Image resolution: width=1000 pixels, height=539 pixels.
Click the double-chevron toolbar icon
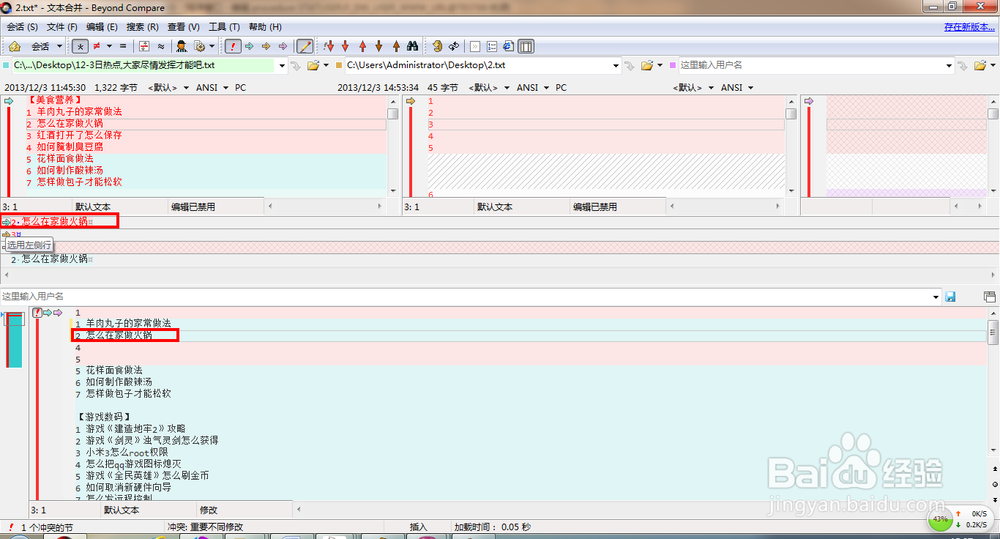coord(475,46)
